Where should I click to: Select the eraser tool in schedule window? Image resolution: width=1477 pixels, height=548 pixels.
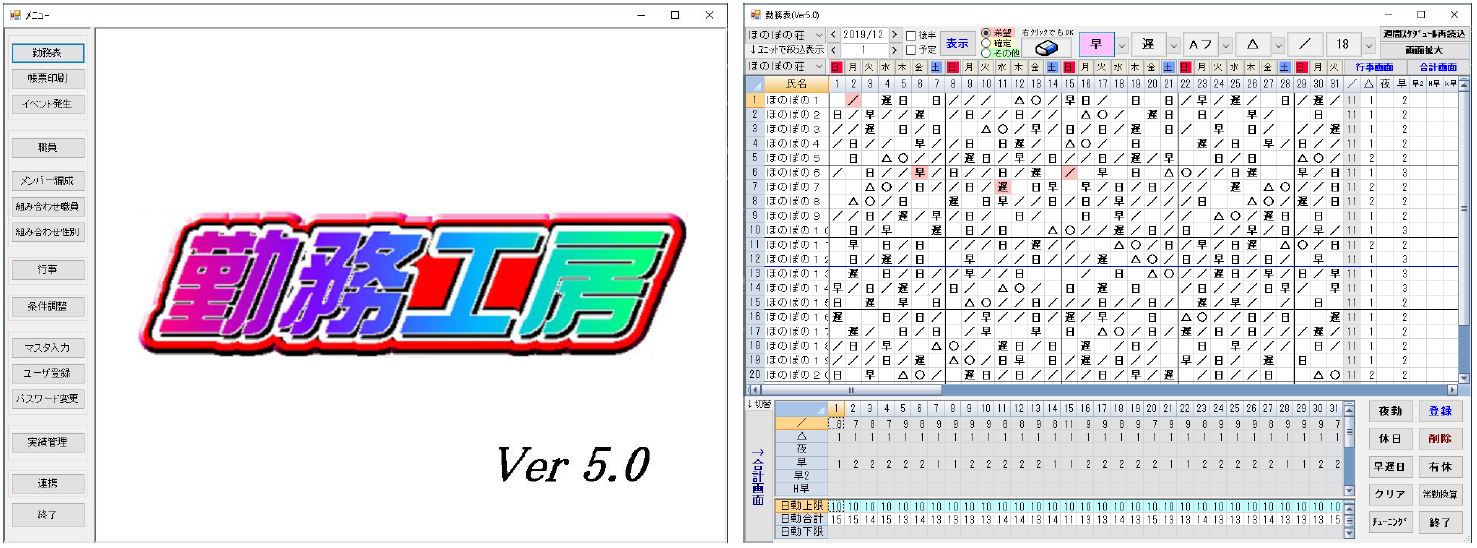(x=1045, y=45)
